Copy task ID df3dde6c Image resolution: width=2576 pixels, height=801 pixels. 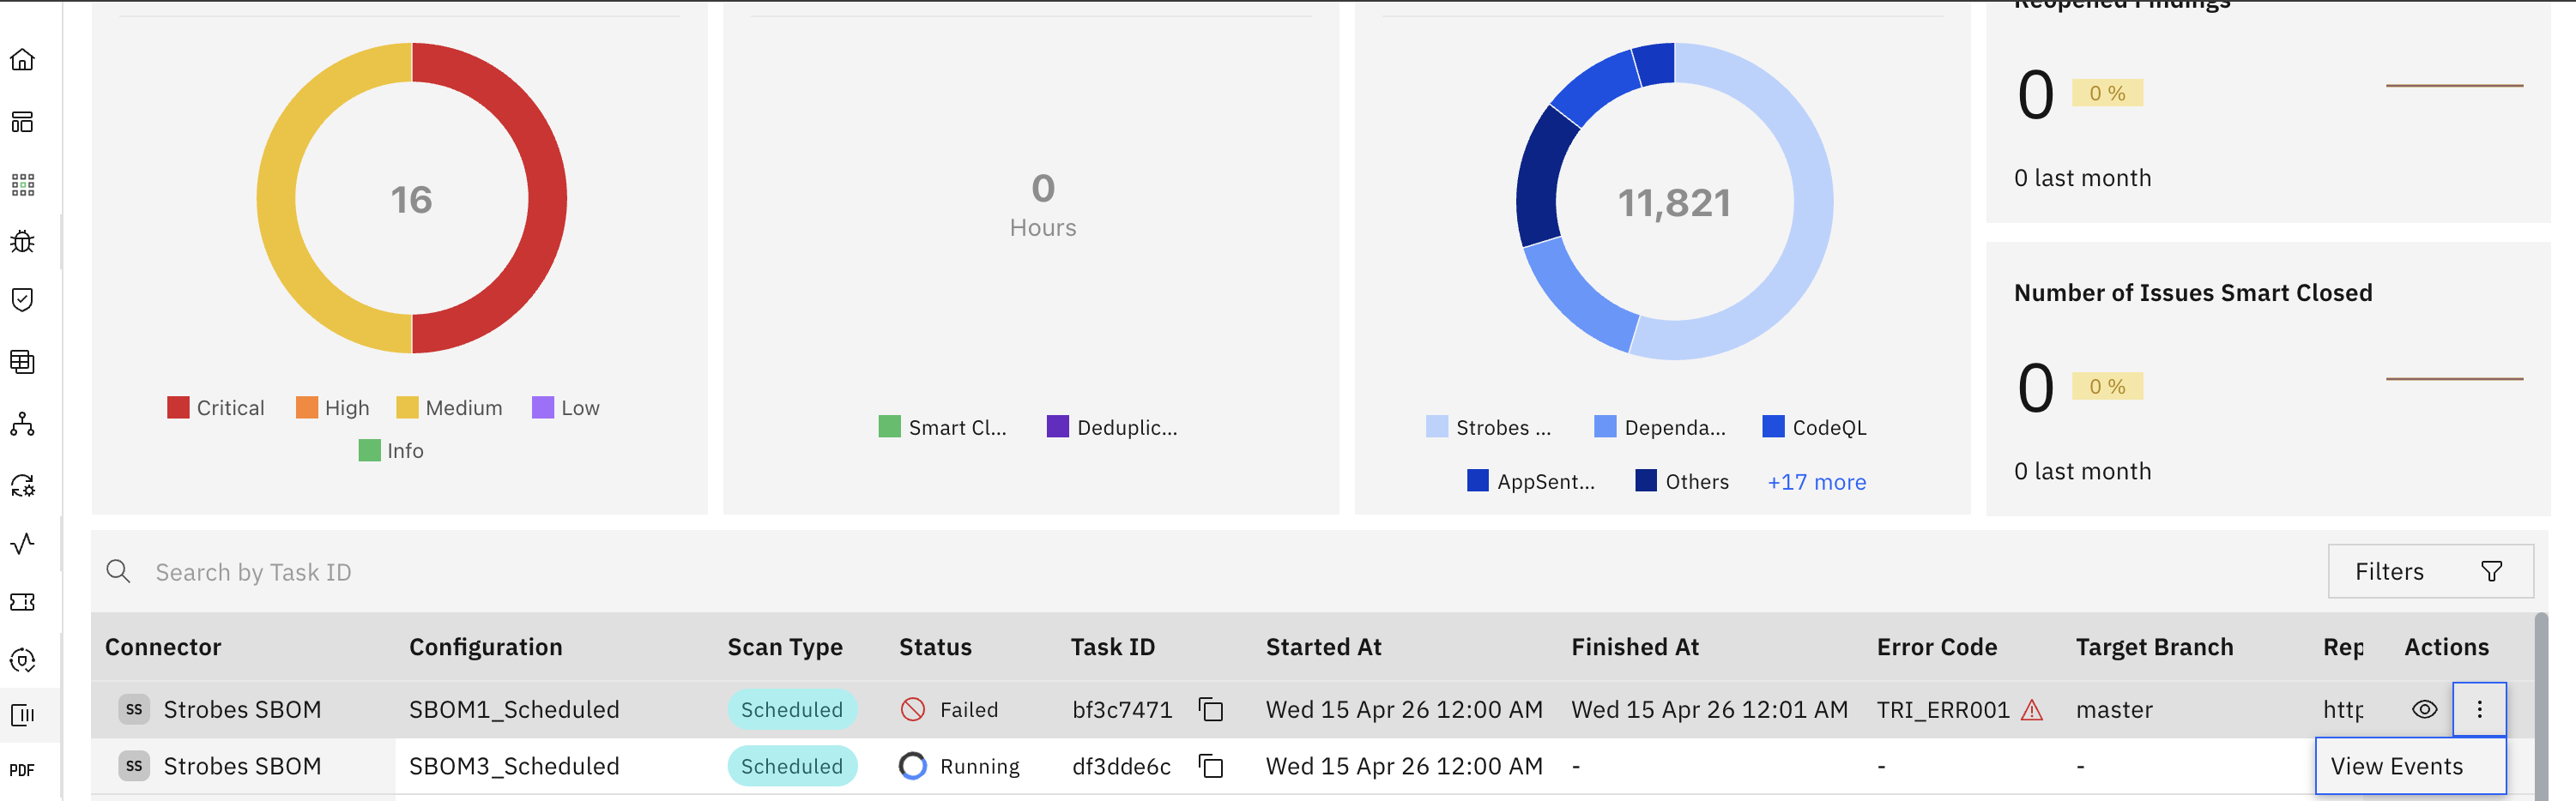1211,767
